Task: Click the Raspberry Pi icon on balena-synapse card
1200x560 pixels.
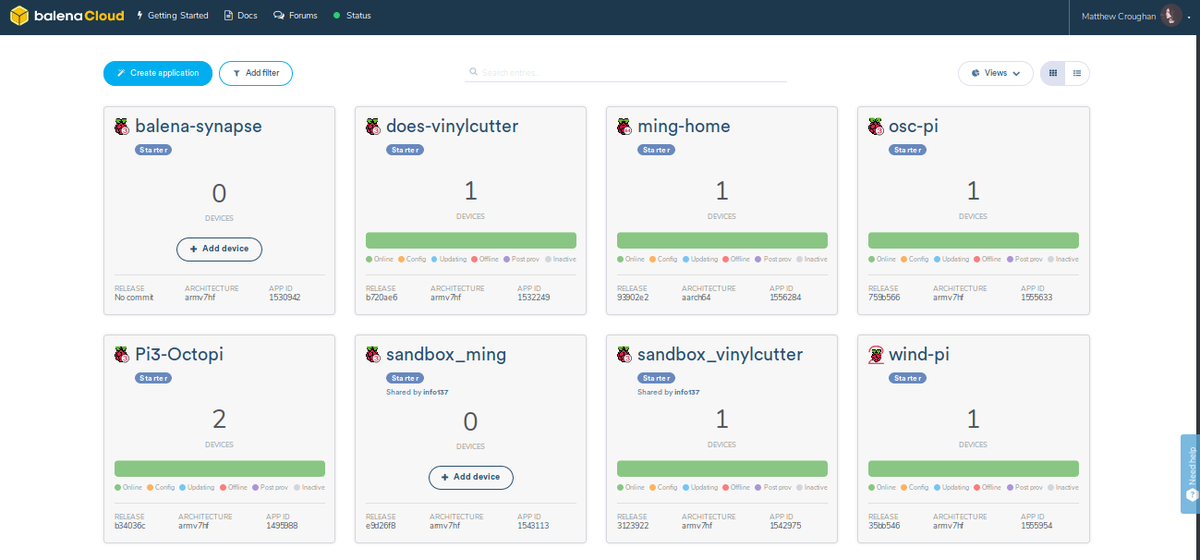Action: coord(122,127)
